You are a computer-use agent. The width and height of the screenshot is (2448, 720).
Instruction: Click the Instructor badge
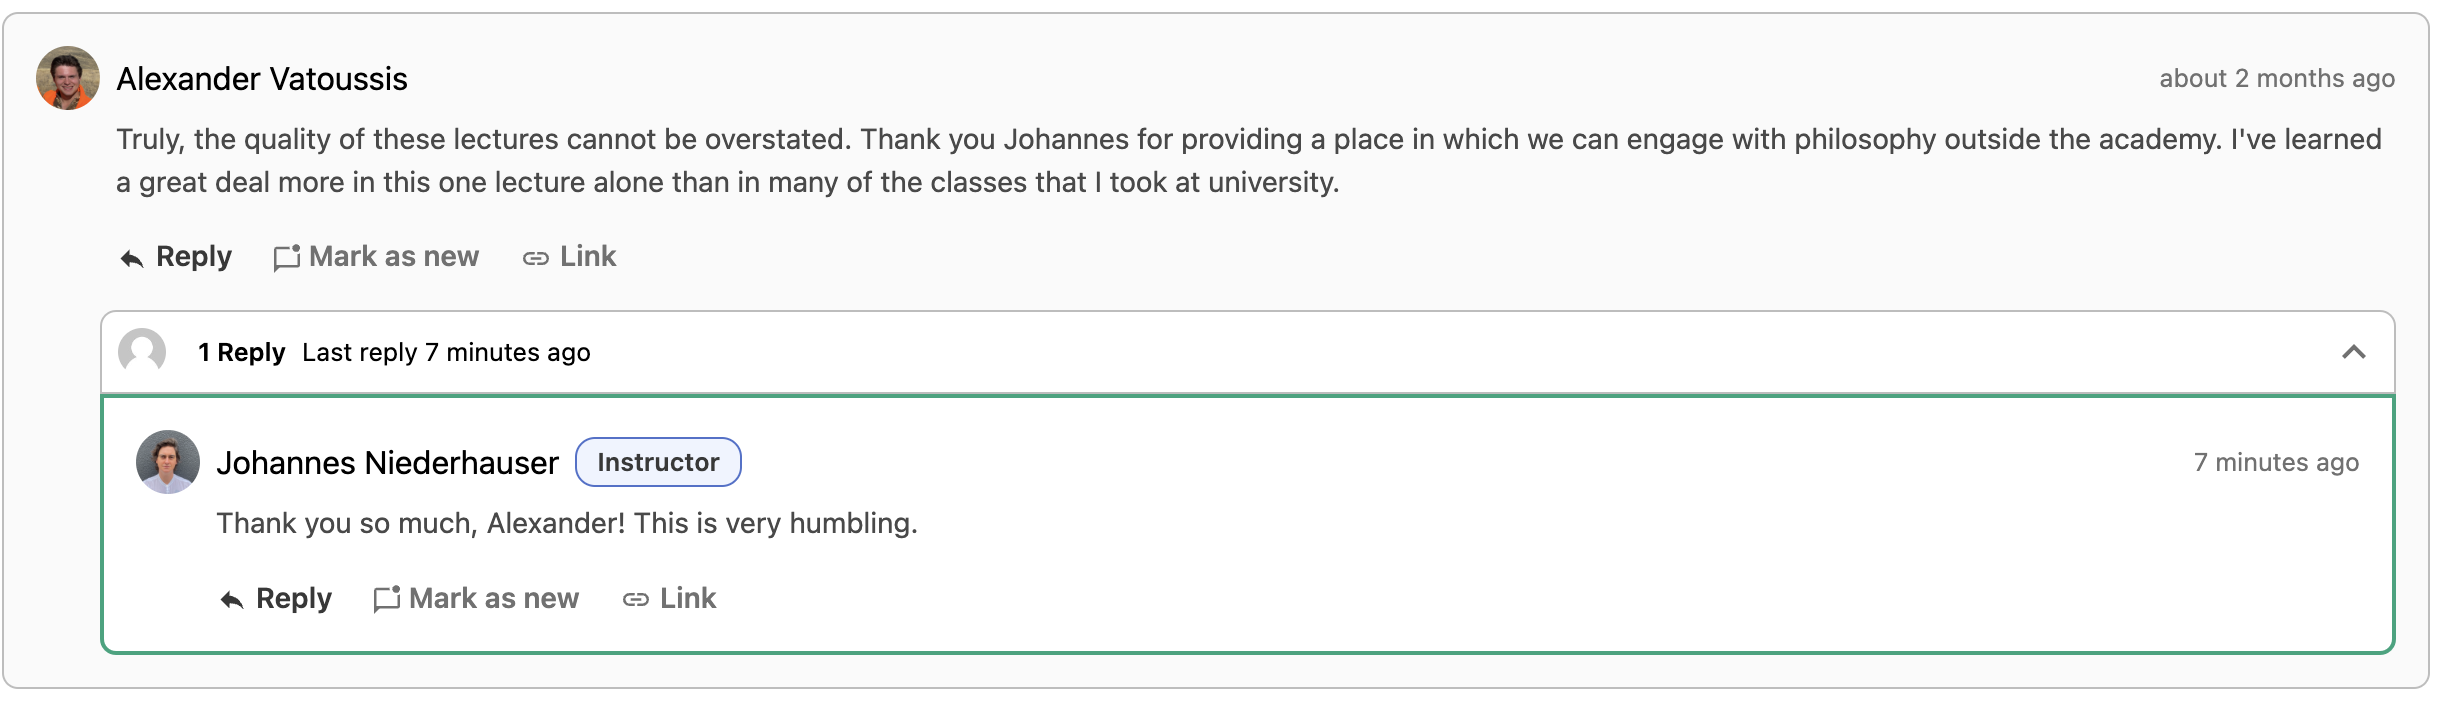coord(658,462)
